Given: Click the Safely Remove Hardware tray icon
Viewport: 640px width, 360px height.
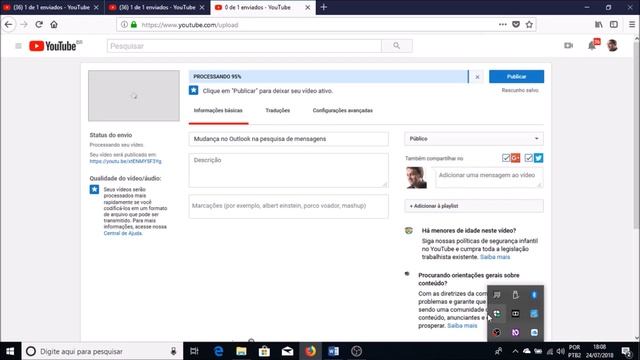Looking at the screenshot, I should (516, 295).
